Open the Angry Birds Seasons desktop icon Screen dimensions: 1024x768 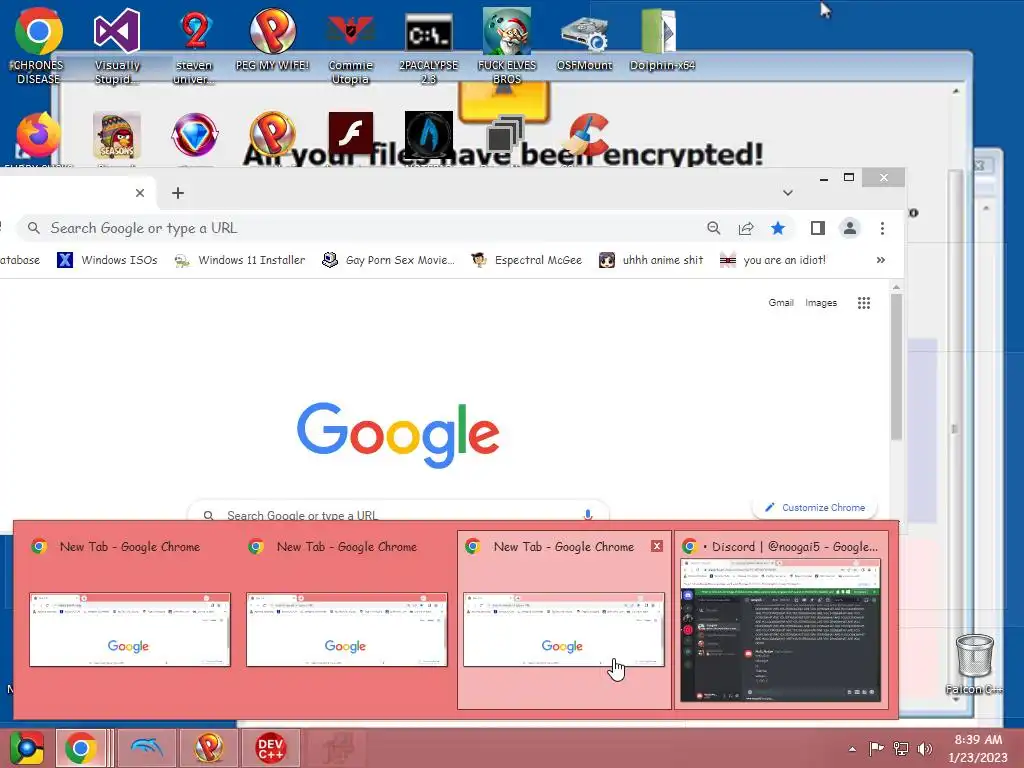pyautogui.click(x=117, y=136)
